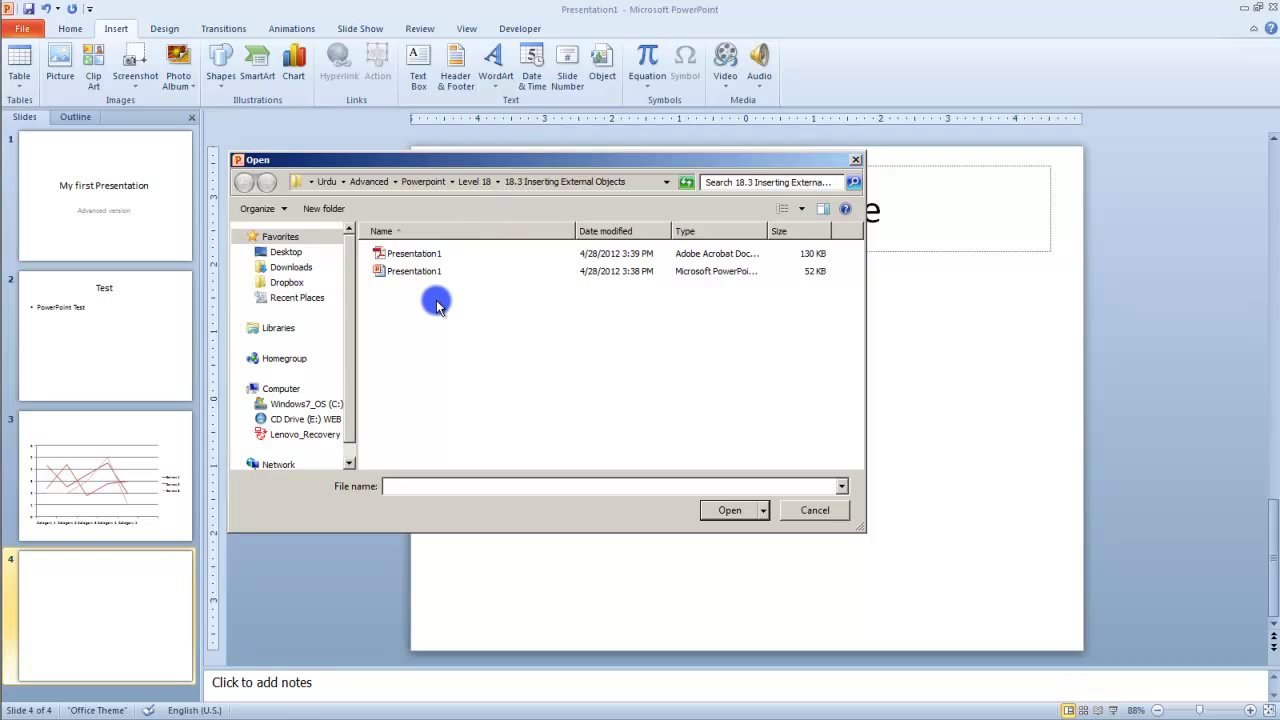Switch to the Transitions tab
Viewport: 1280px width, 720px height.
223,29
